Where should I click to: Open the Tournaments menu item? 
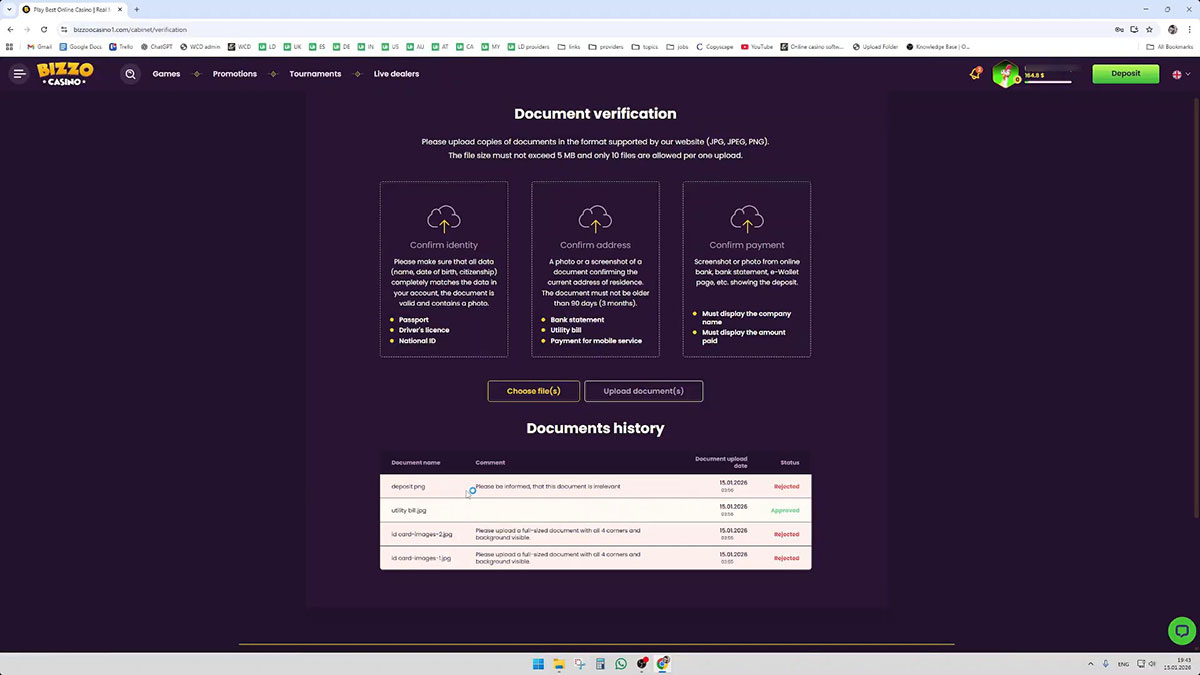pos(315,74)
